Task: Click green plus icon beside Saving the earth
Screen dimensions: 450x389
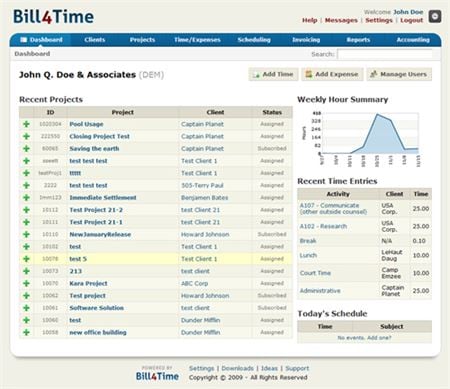Action: coord(26,149)
